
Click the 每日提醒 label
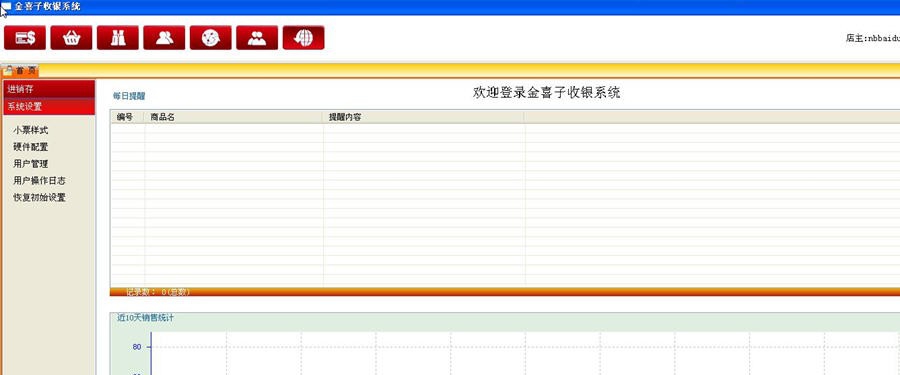[129, 96]
